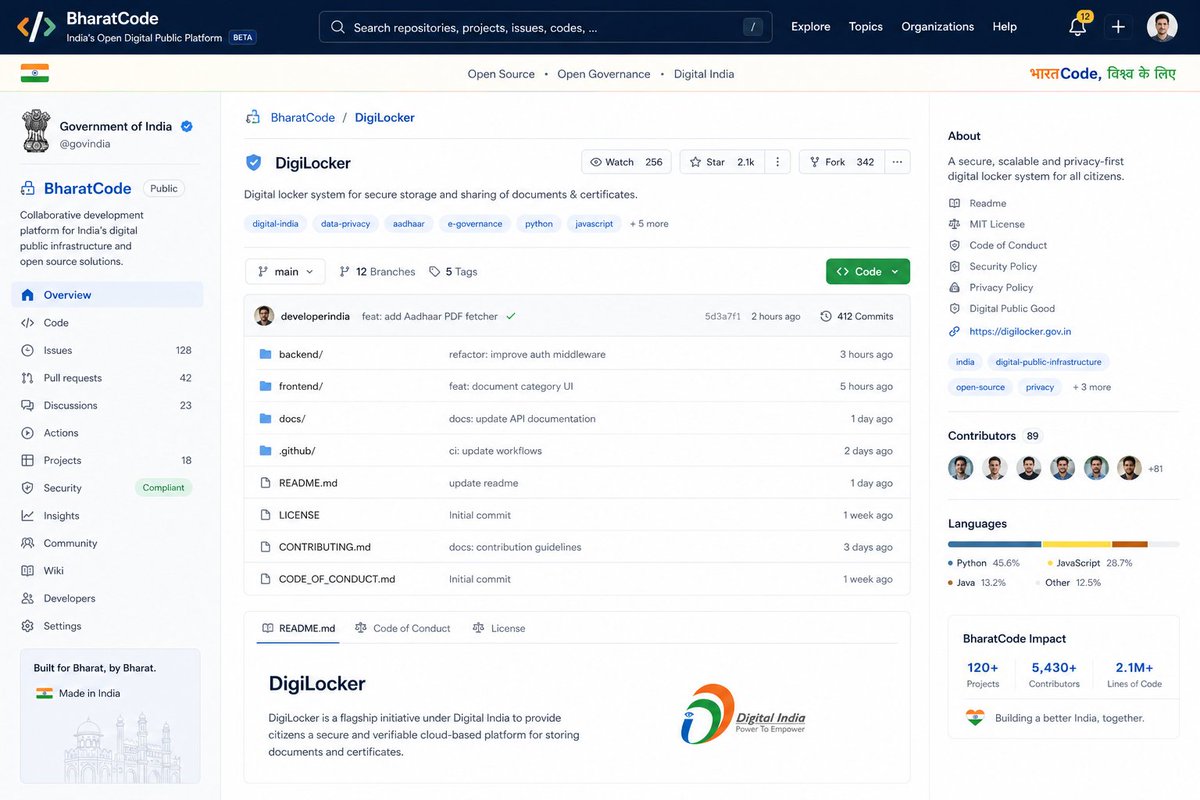The width and height of the screenshot is (1200, 800).
Task: Click the first contributor avatar
Action: point(960,468)
